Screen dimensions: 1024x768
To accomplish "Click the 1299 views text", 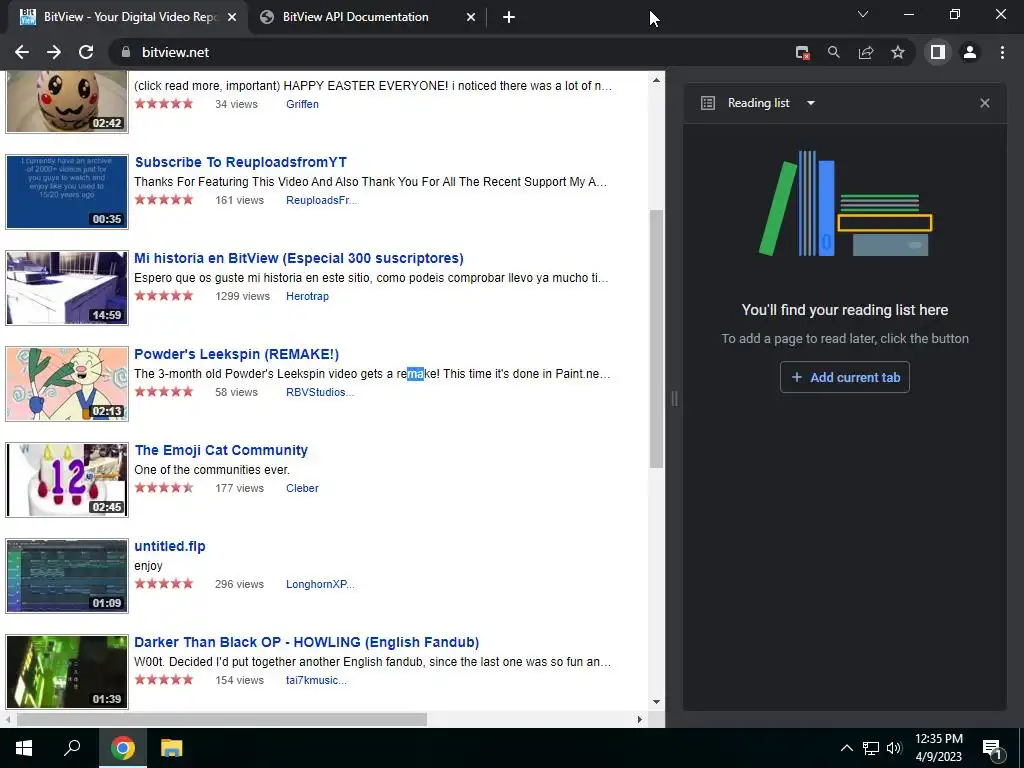I will point(242,296).
